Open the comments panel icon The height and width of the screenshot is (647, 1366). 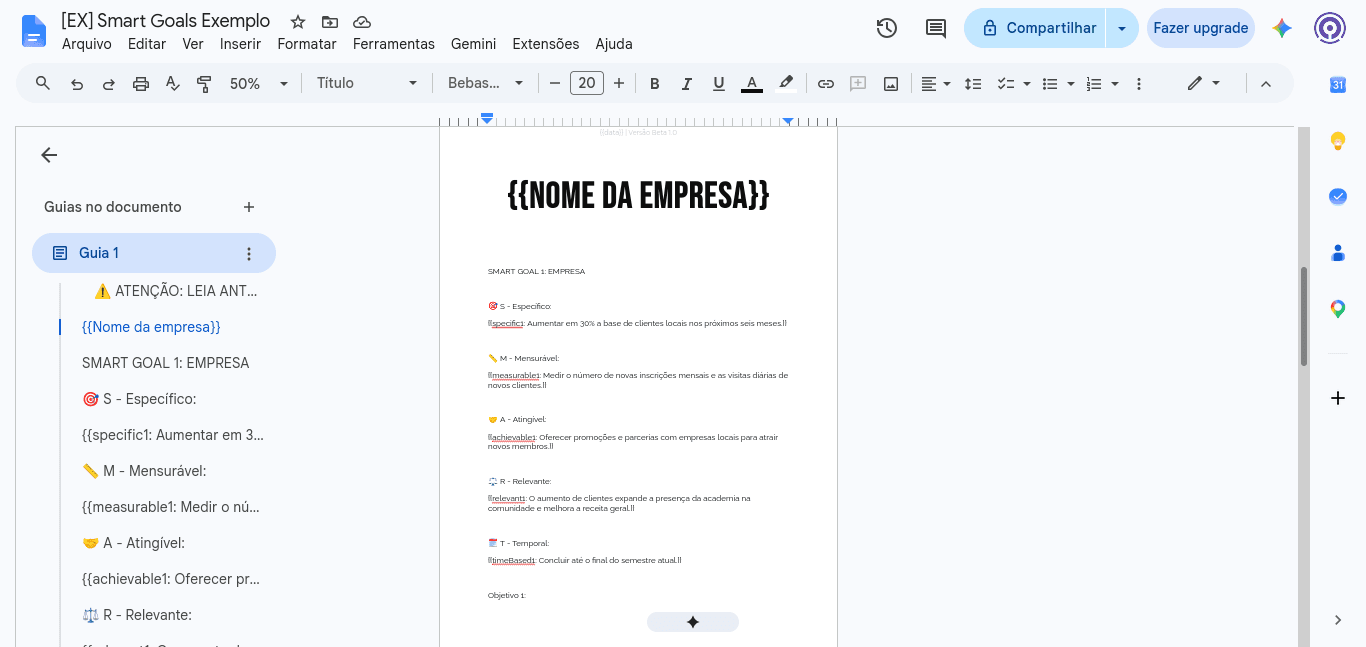pos(936,28)
